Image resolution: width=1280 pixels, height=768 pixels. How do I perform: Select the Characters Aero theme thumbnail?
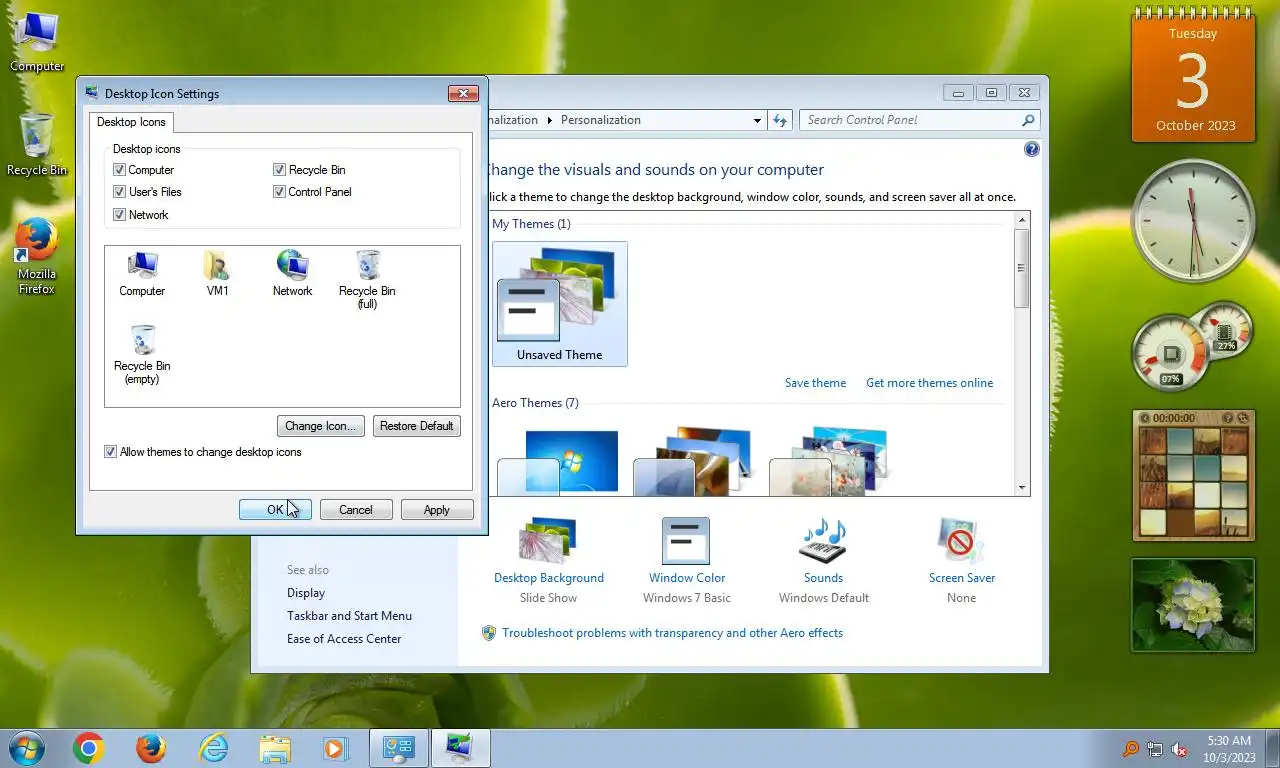tap(829, 462)
